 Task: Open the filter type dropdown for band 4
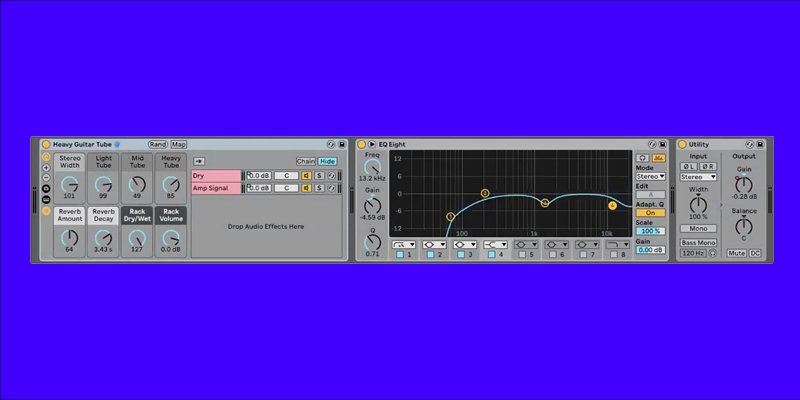[495, 245]
